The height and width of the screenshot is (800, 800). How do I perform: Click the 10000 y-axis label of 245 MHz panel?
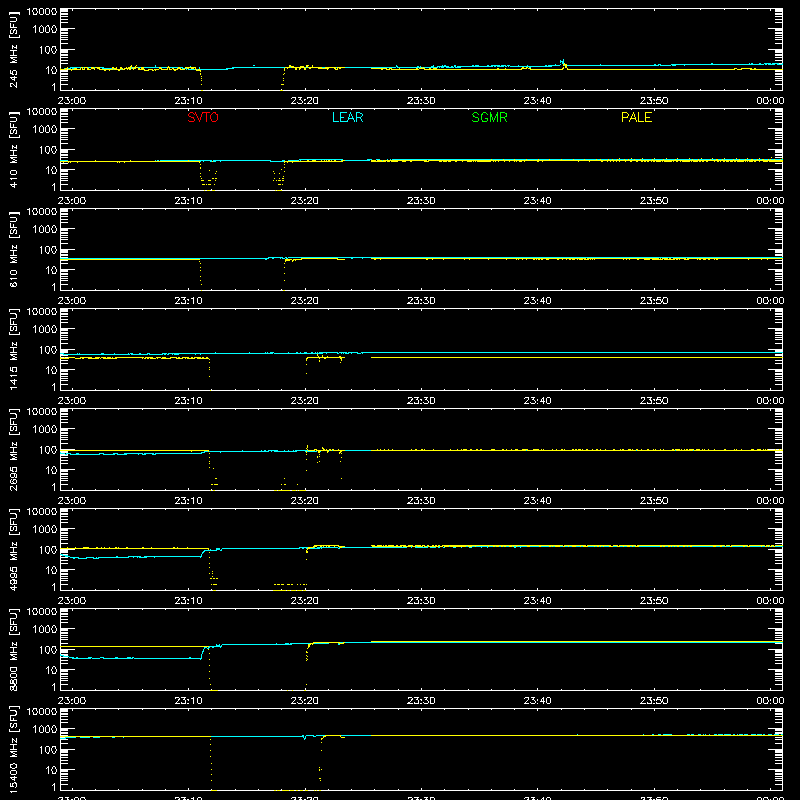[x=42, y=12]
